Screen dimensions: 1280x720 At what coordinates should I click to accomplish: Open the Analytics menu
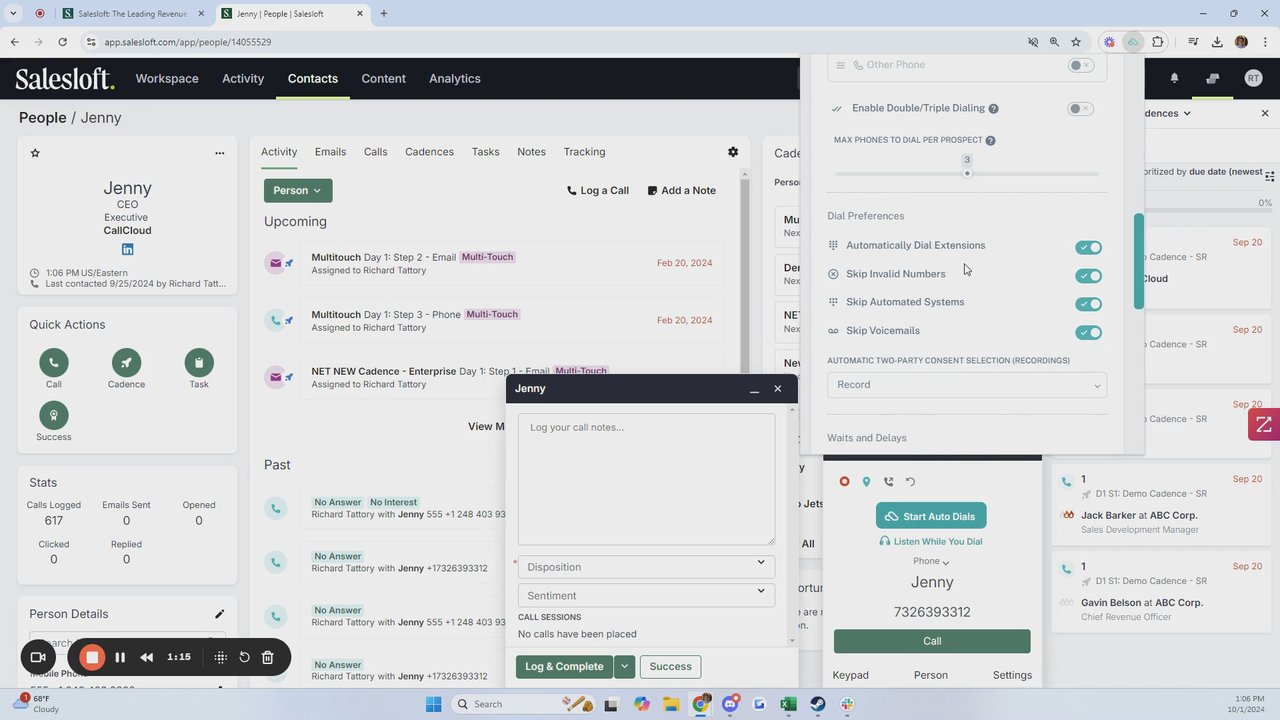point(454,79)
